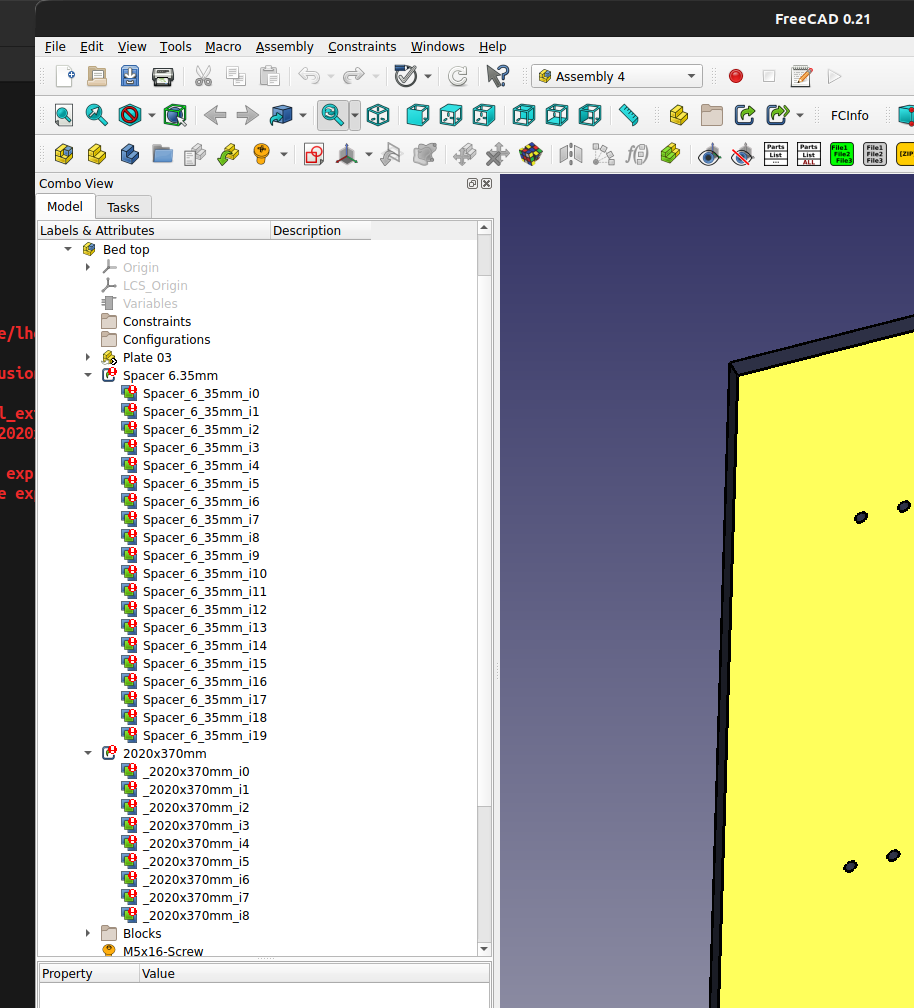
Task: Expand the Origin node
Action: pos(88,267)
